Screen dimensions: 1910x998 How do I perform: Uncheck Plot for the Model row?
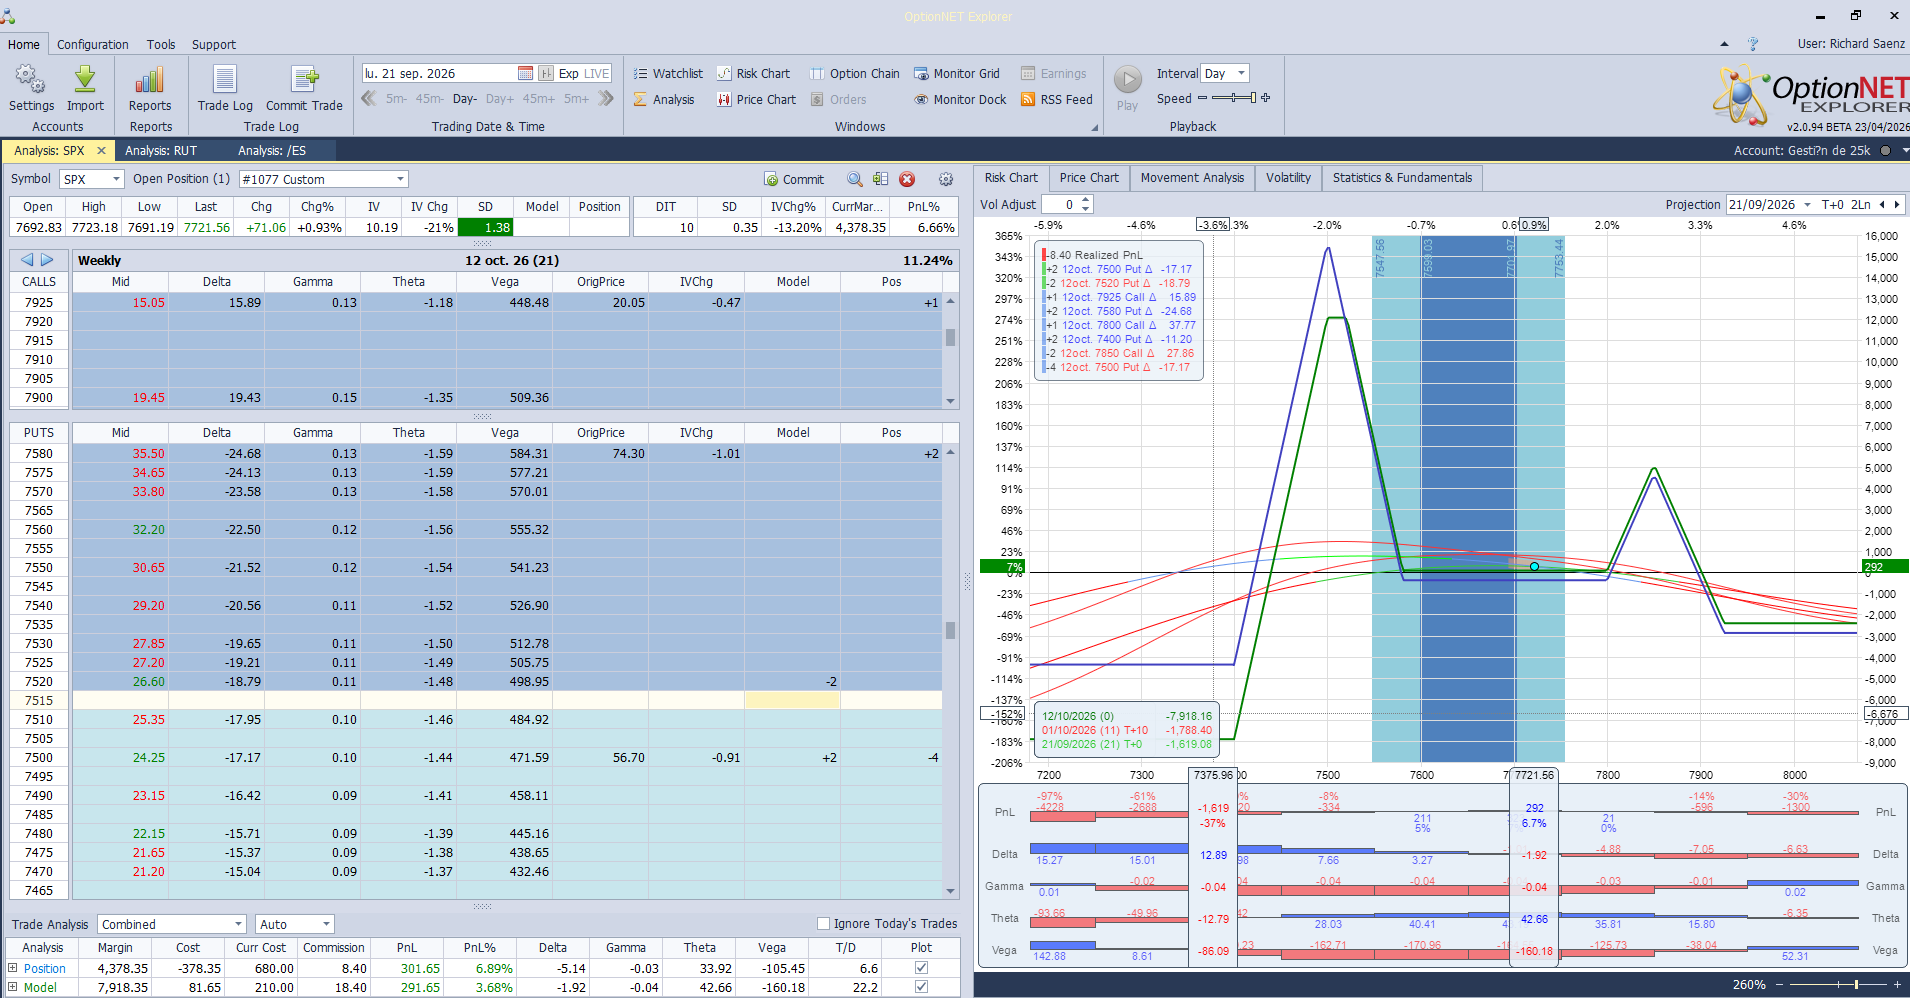click(x=921, y=986)
